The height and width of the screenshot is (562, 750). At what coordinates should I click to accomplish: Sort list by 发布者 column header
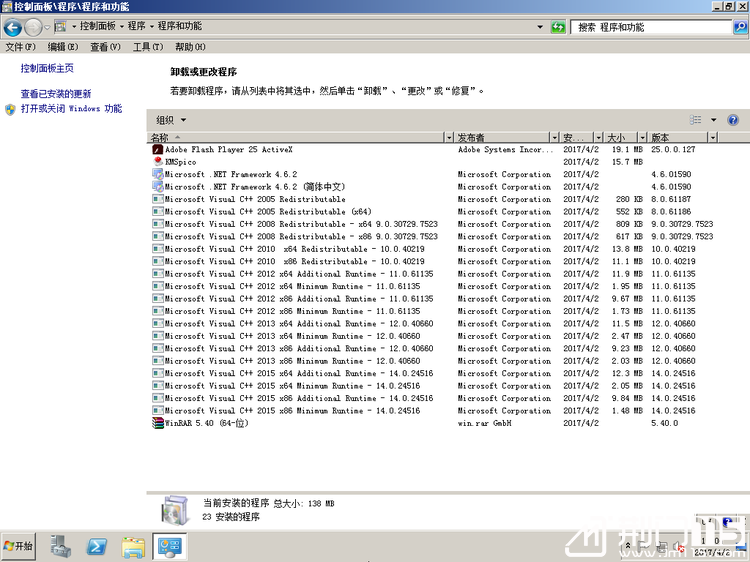tap(502, 137)
